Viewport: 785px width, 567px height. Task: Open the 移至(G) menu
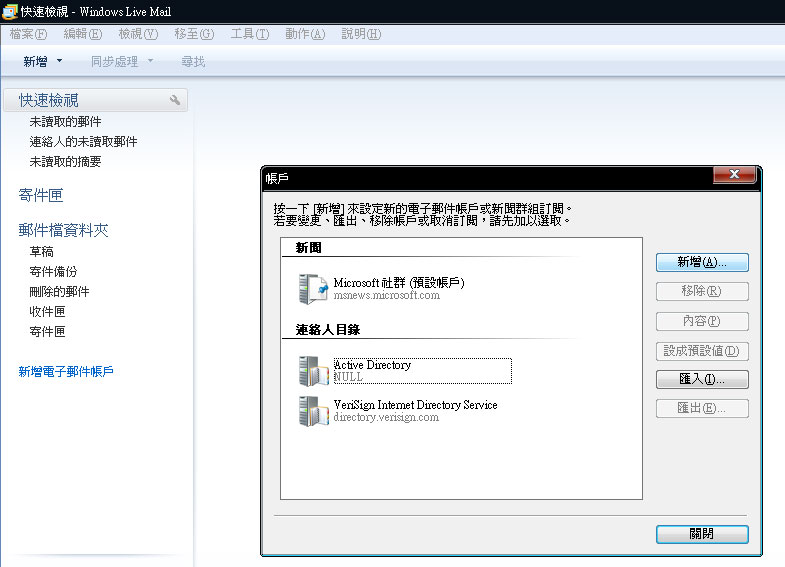(x=194, y=34)
